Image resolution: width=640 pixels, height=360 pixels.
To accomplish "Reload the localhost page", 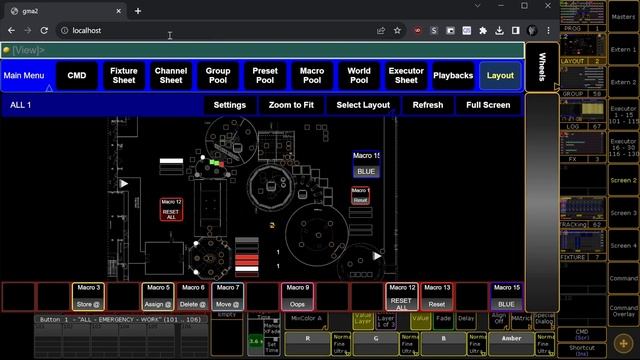I will click(x=44, y=31).
